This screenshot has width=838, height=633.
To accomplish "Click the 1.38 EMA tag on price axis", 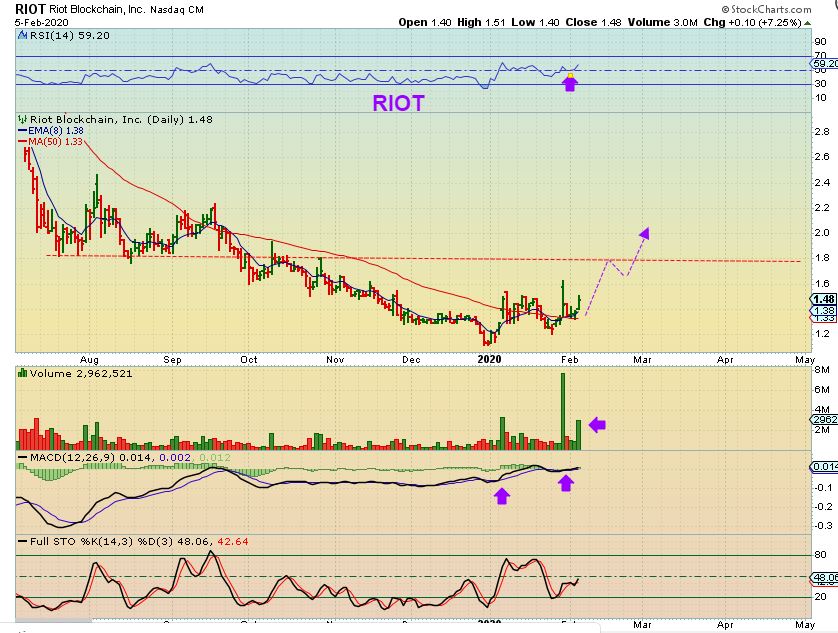I will click(824, 311).
